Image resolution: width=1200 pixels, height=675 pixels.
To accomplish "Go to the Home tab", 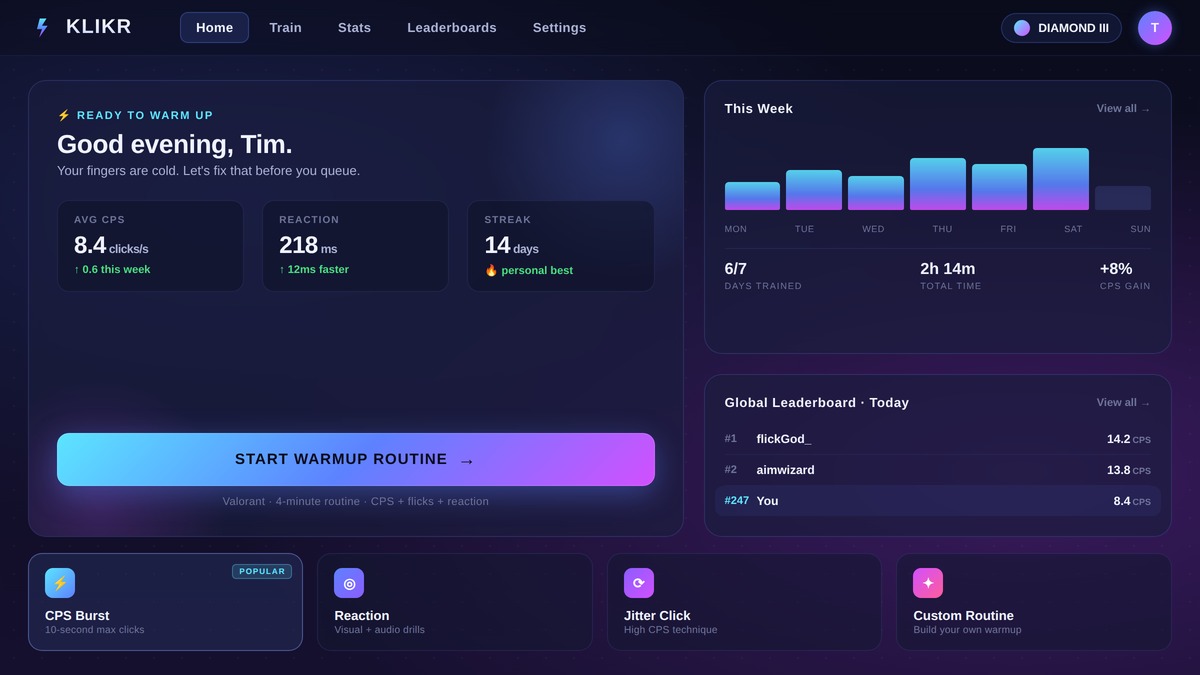I will tap(214, 28).
